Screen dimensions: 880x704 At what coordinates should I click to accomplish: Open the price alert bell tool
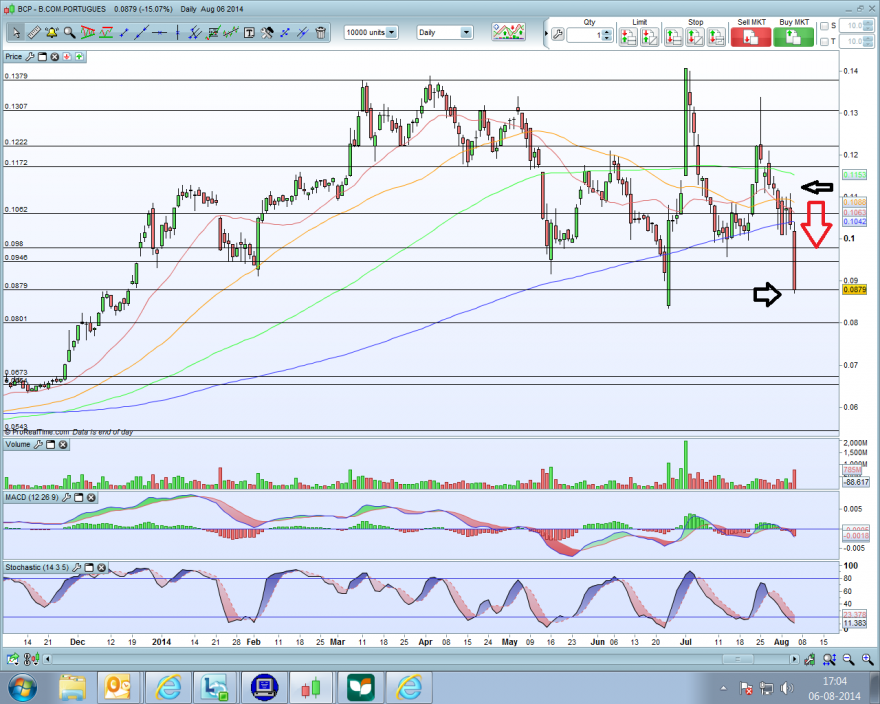52,33
